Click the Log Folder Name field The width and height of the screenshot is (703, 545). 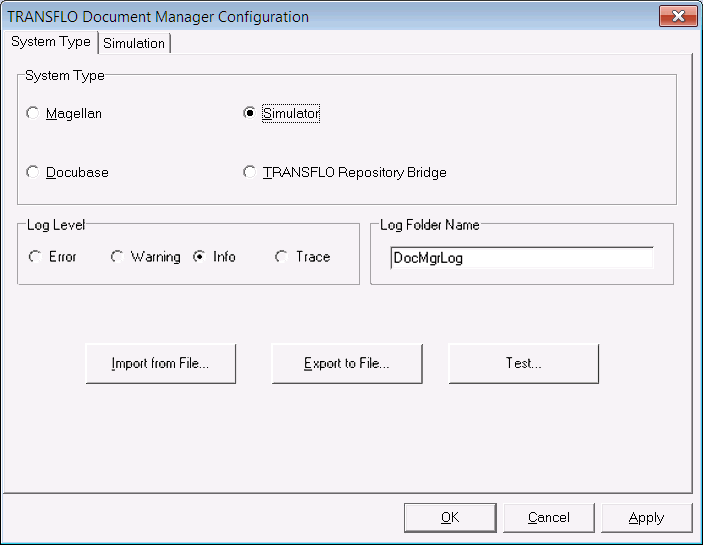coord(522,258)
